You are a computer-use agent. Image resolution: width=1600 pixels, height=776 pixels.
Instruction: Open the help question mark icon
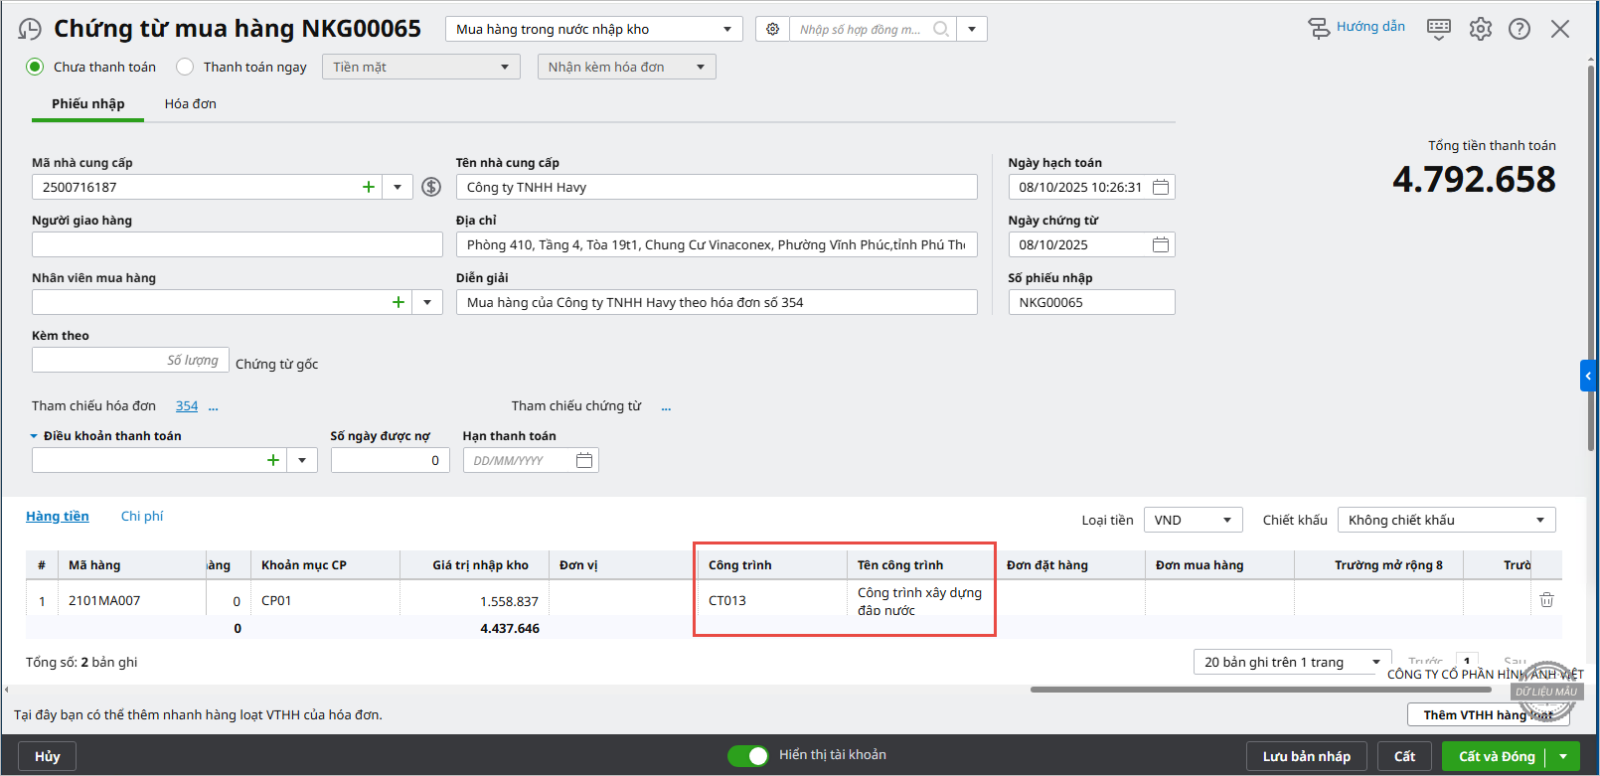click(1519, 29)
